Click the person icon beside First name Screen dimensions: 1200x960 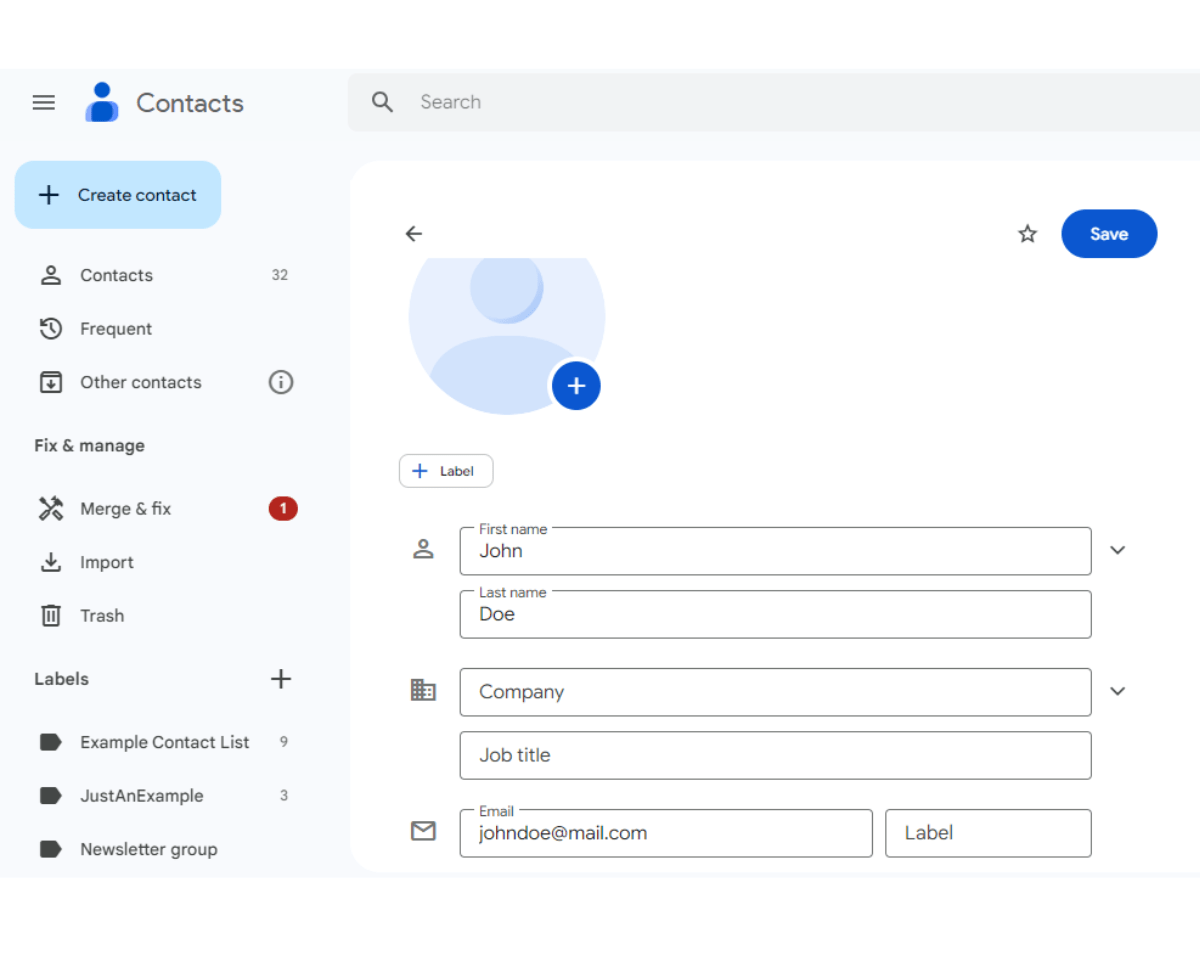click(x=423, y=549)
